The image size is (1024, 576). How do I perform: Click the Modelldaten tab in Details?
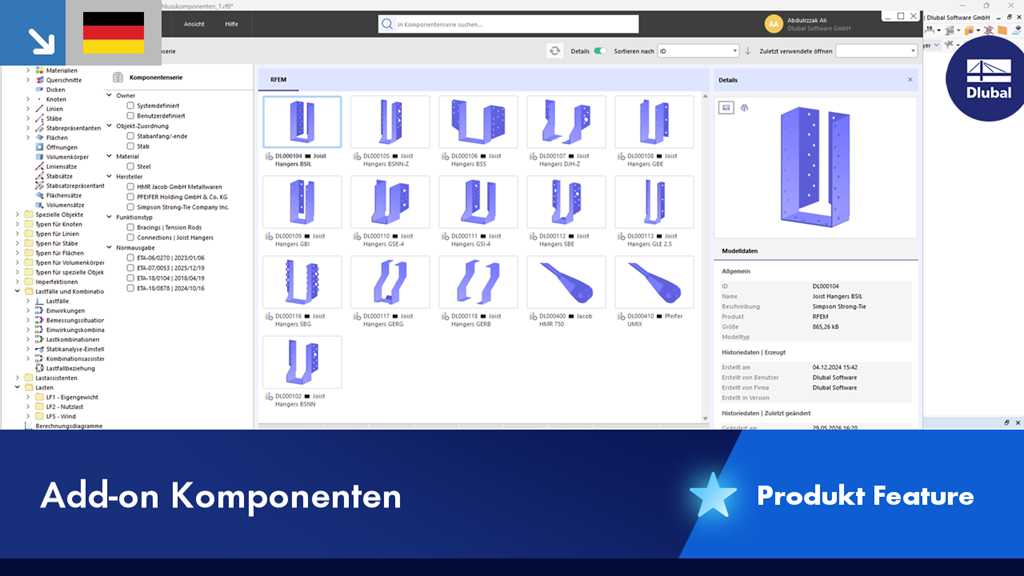click(739, 251)
